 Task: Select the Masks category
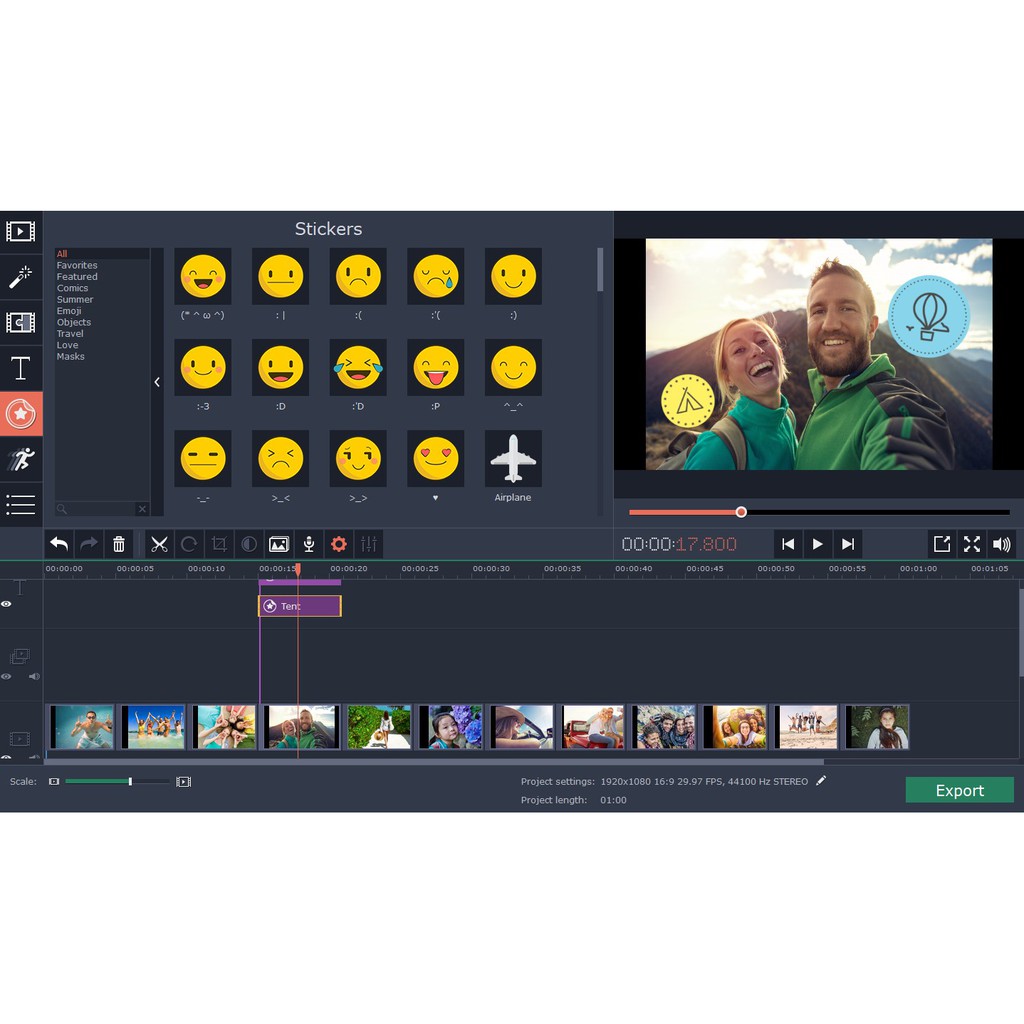(71, 357)
